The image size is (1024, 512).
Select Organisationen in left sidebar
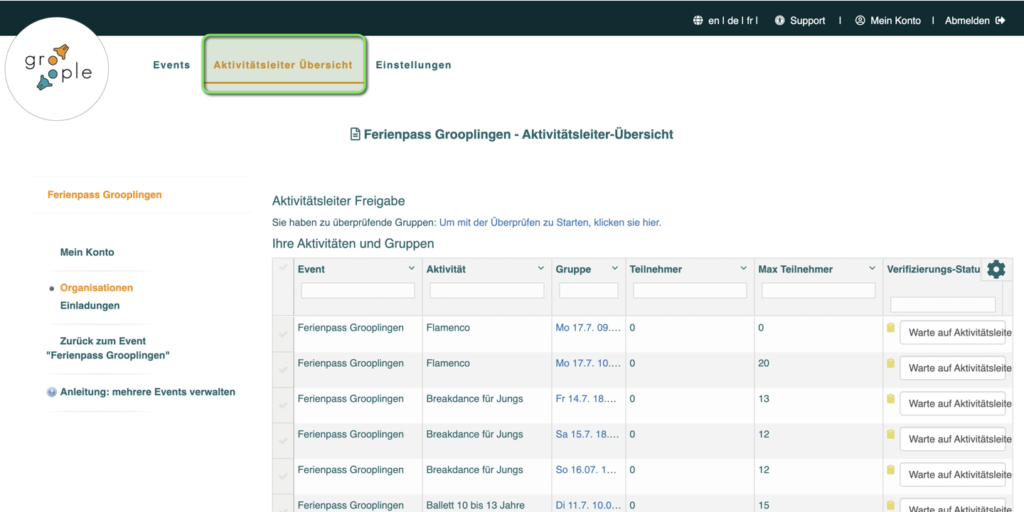(97, 288)
